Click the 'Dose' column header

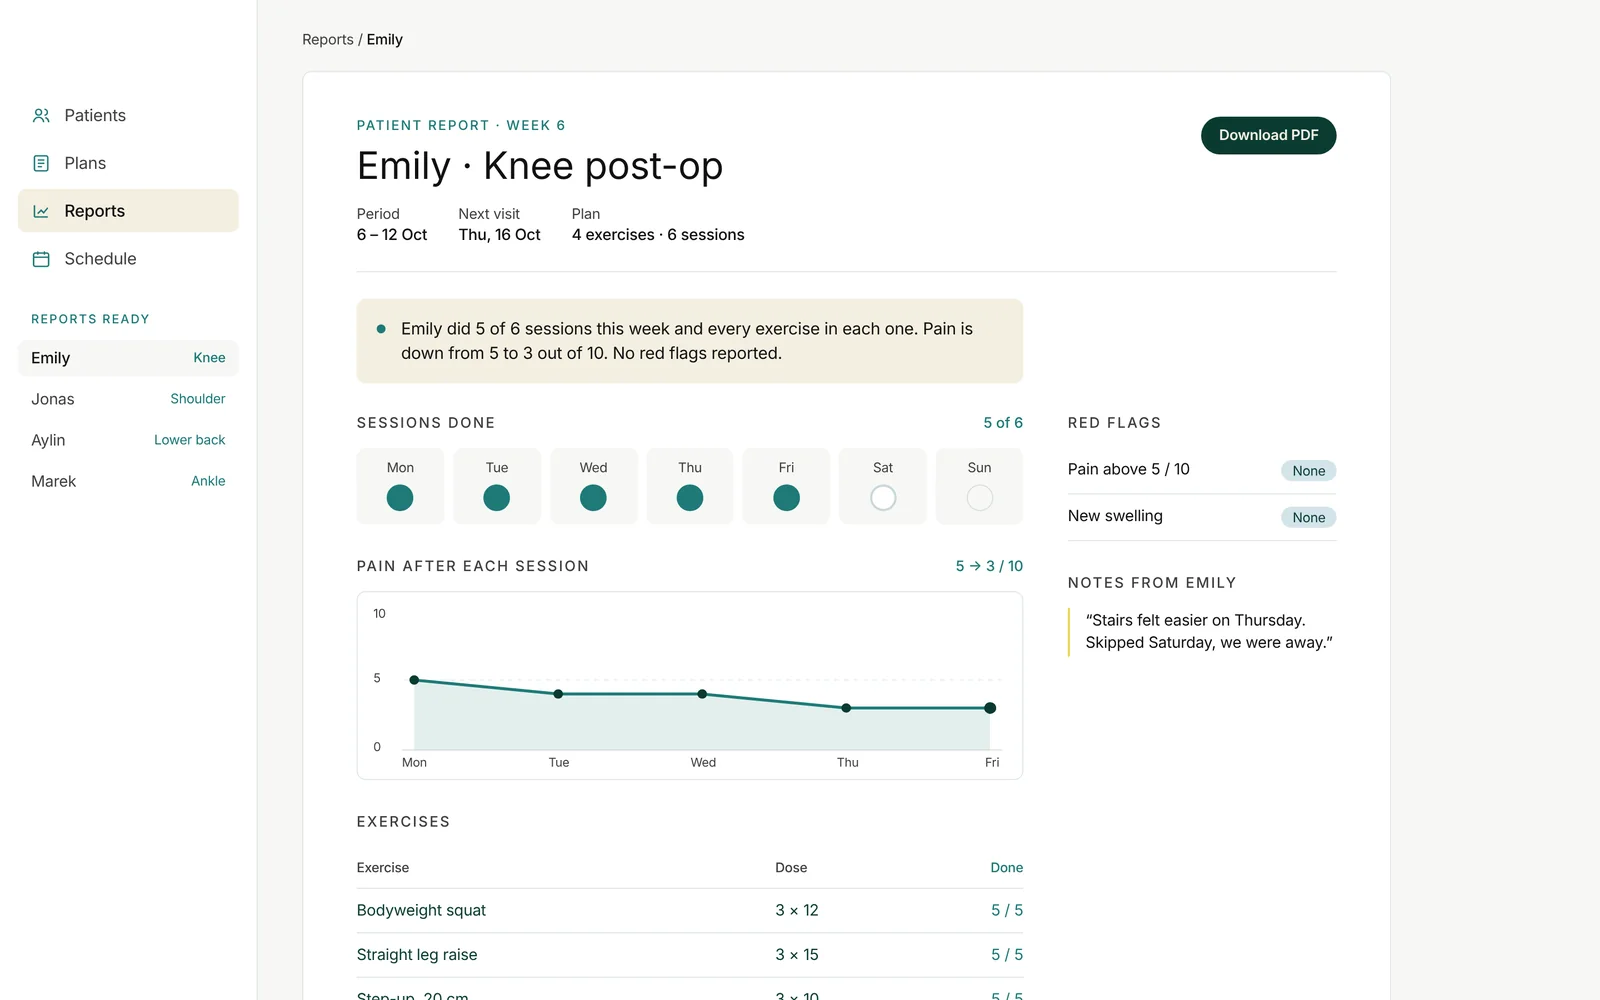click(791, 868)
